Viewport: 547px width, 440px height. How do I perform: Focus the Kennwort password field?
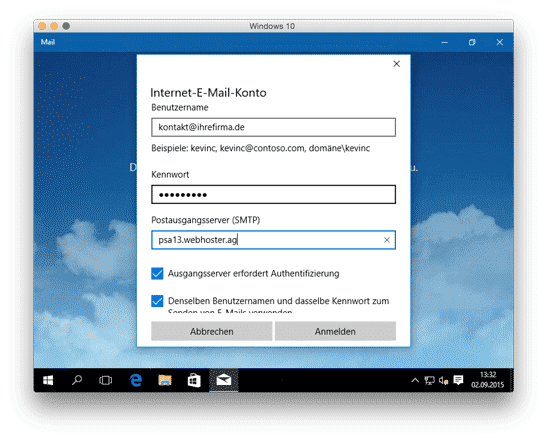point(274,195)
